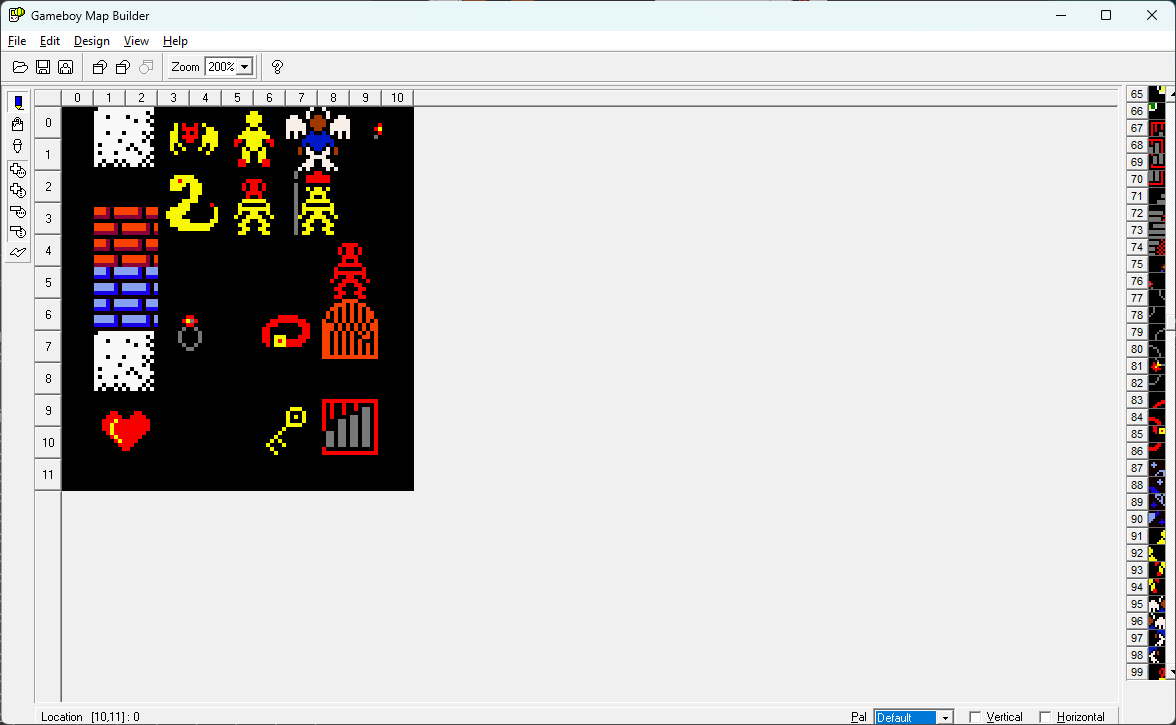Select tile 99 in the tile list

click(x=1145, y=672)
